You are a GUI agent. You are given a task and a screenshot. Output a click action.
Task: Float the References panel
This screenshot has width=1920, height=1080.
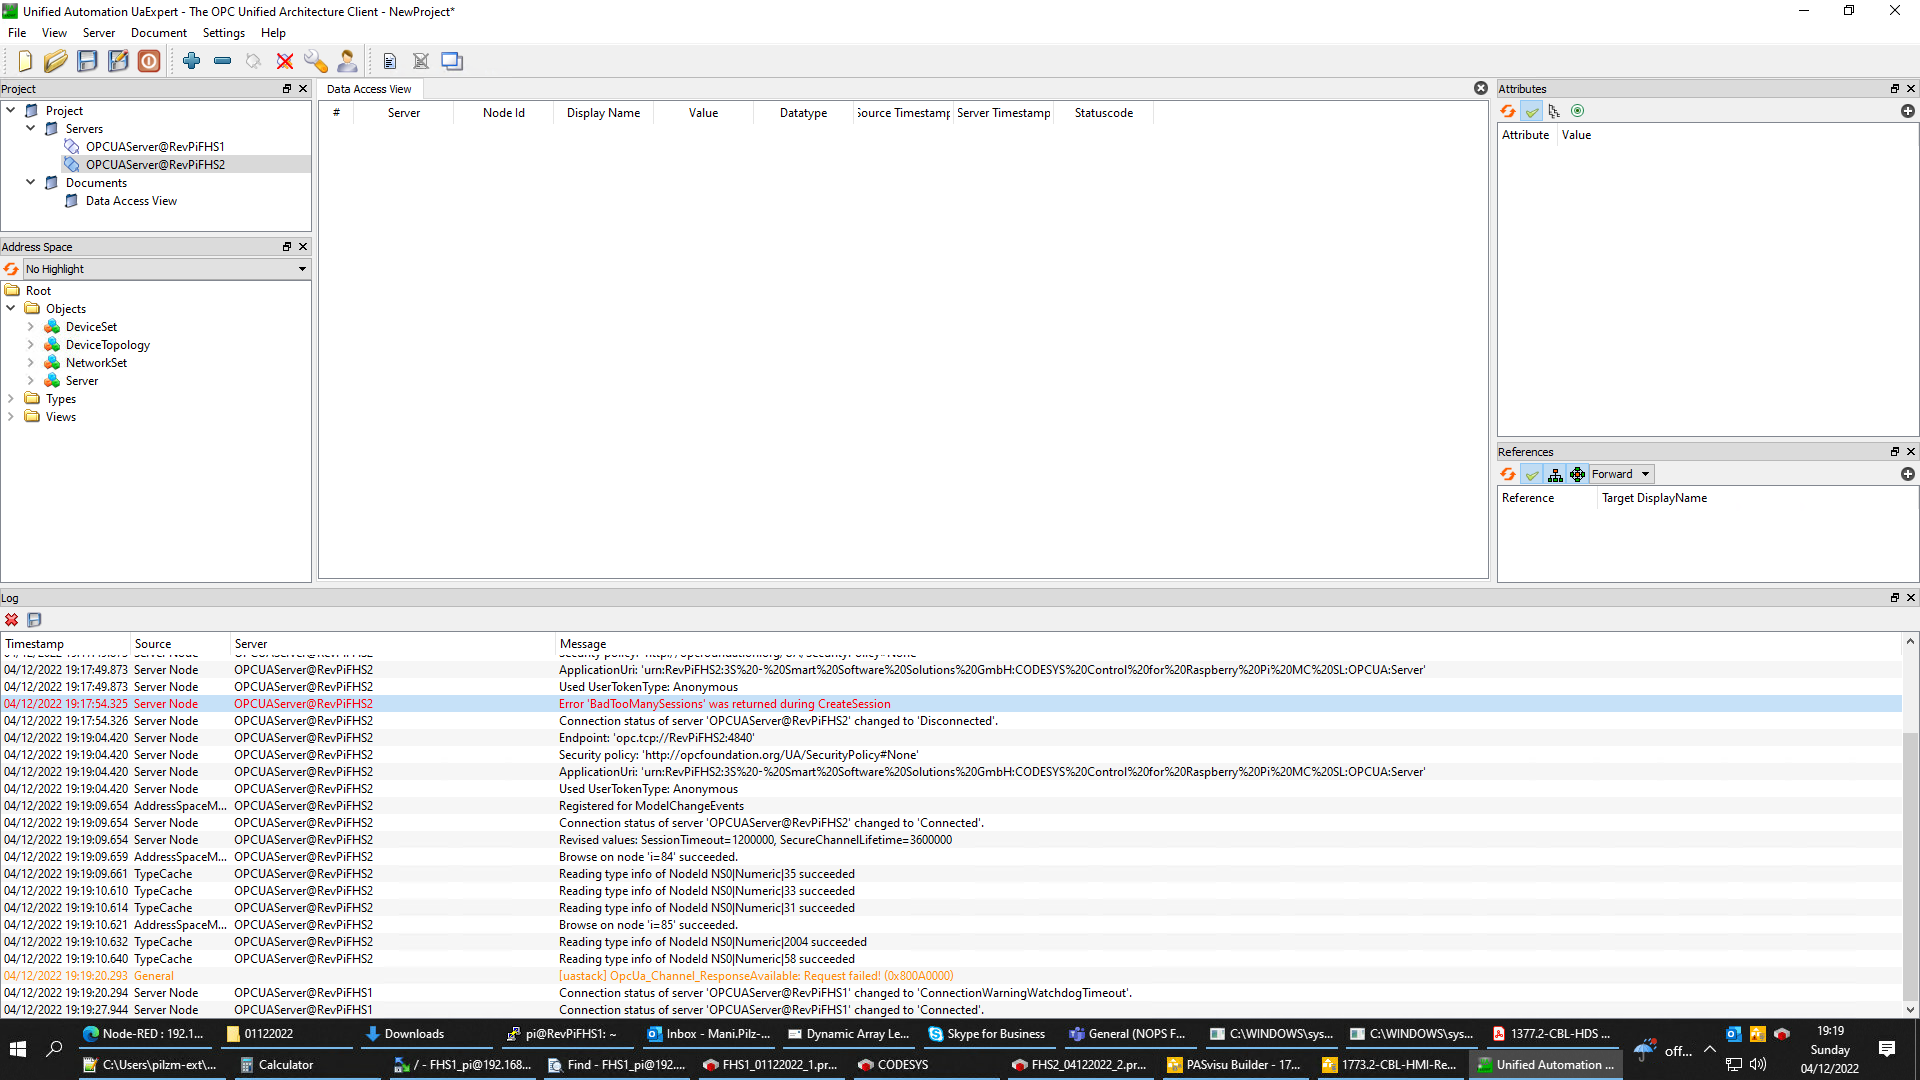1895,452
